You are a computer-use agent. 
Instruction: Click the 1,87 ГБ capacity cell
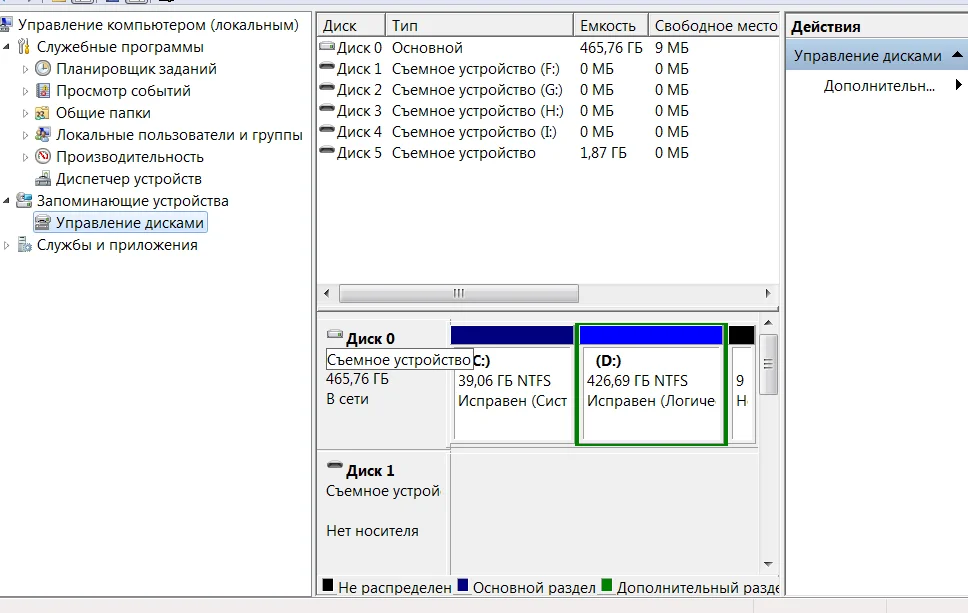tap(603, 152)
